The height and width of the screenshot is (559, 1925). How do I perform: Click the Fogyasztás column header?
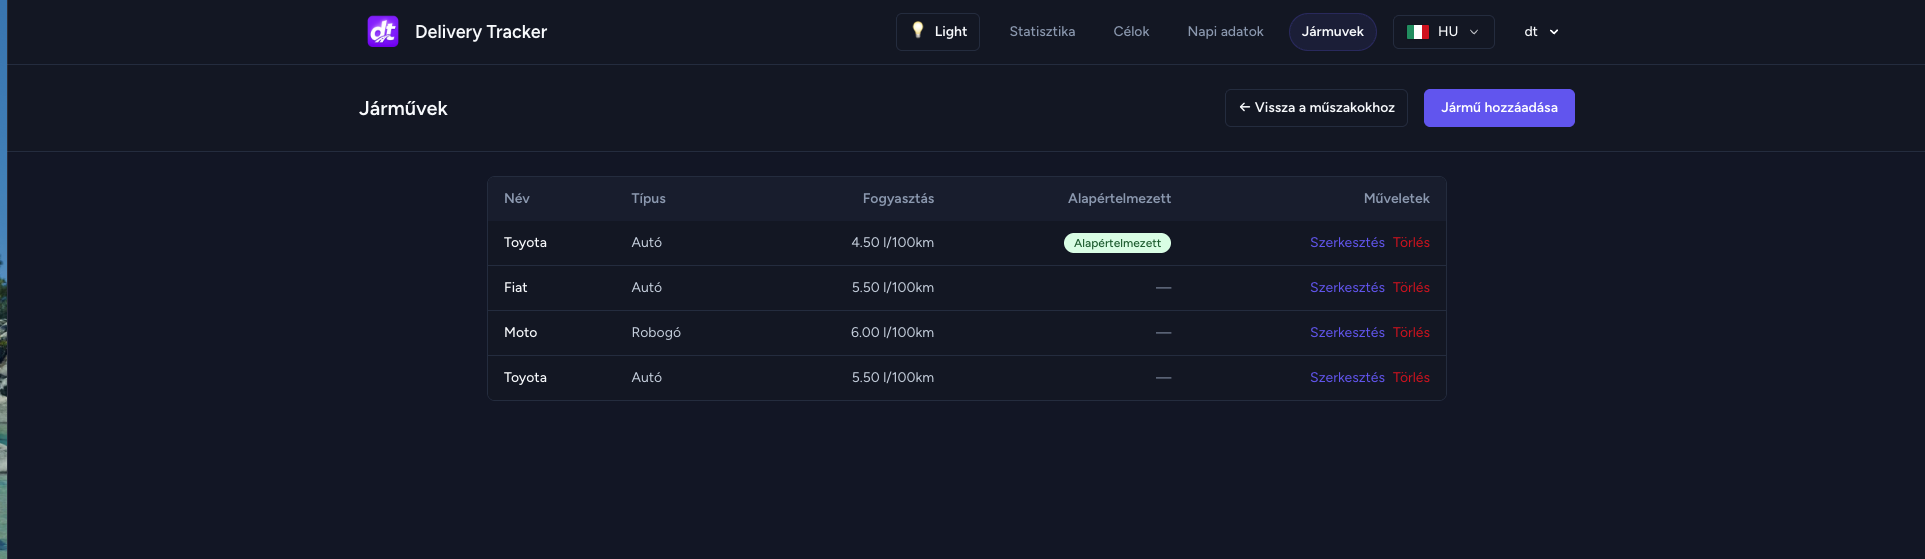898,199
